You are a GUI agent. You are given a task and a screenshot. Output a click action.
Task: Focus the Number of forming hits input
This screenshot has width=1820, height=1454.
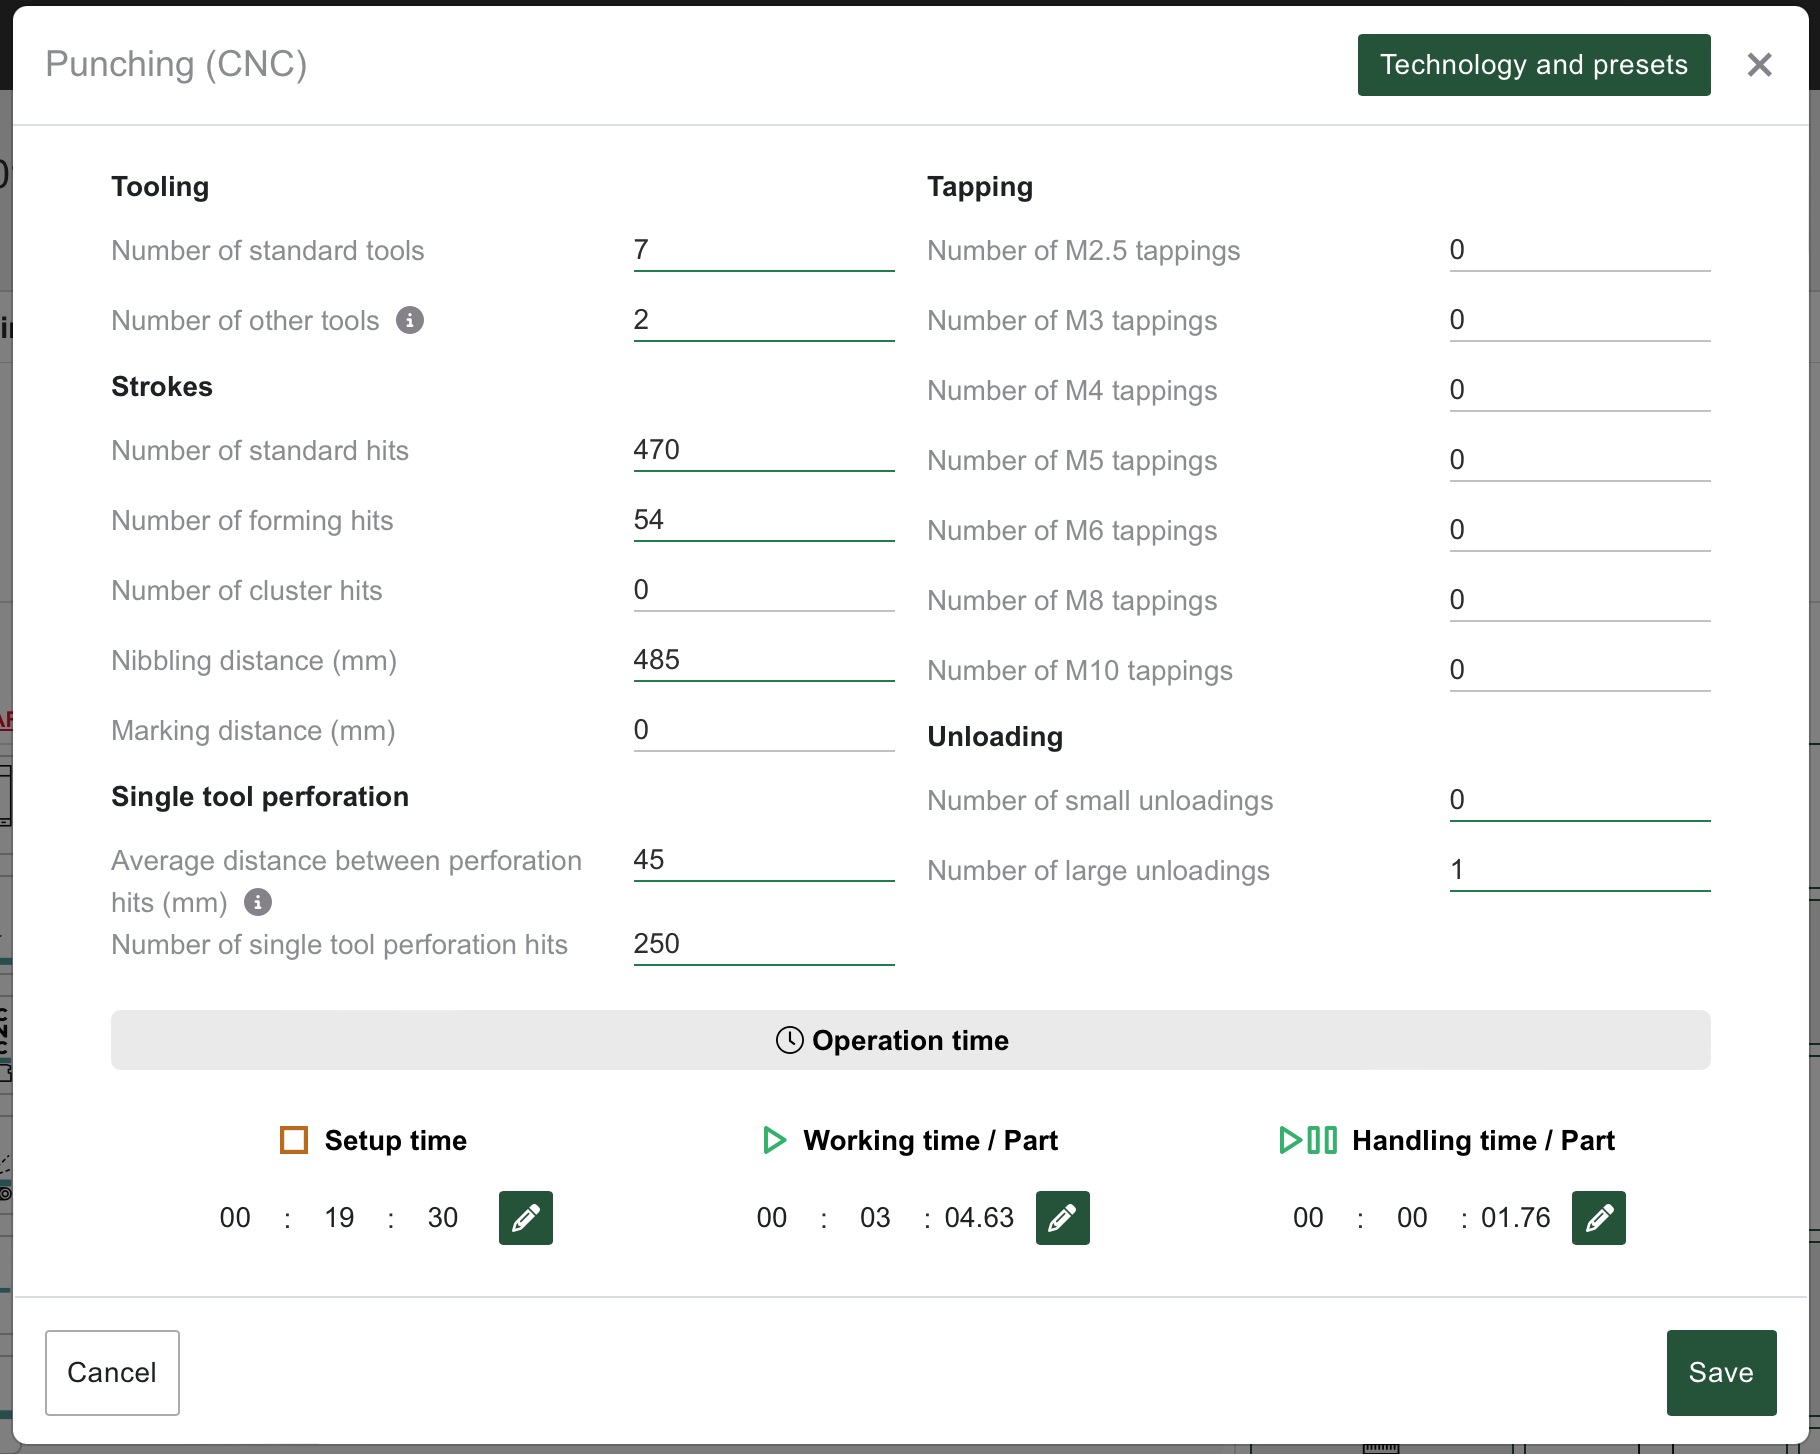(763, 520)
